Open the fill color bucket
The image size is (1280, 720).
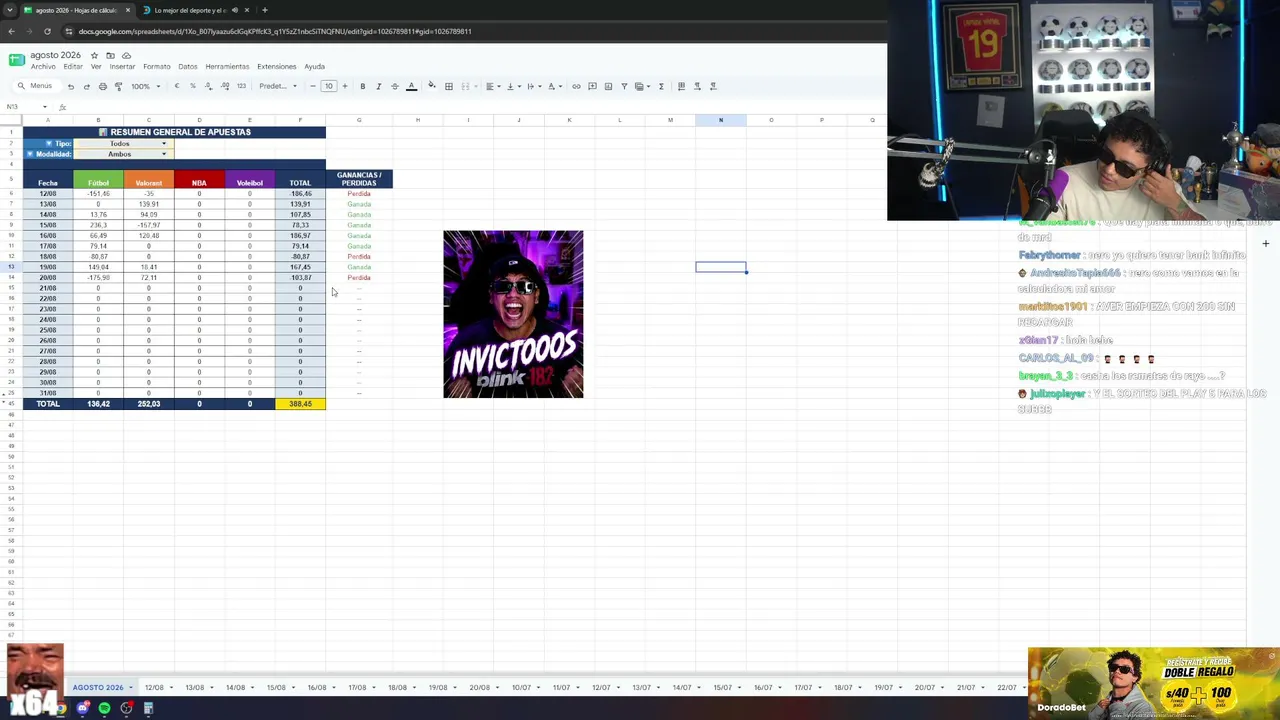click(x=432, y=86)
